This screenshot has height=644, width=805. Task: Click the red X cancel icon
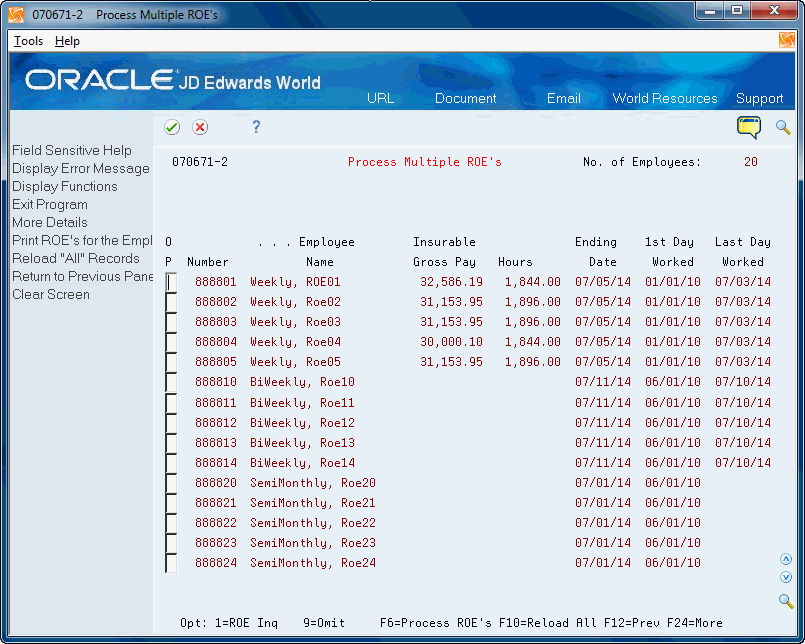tap(200, 127)
